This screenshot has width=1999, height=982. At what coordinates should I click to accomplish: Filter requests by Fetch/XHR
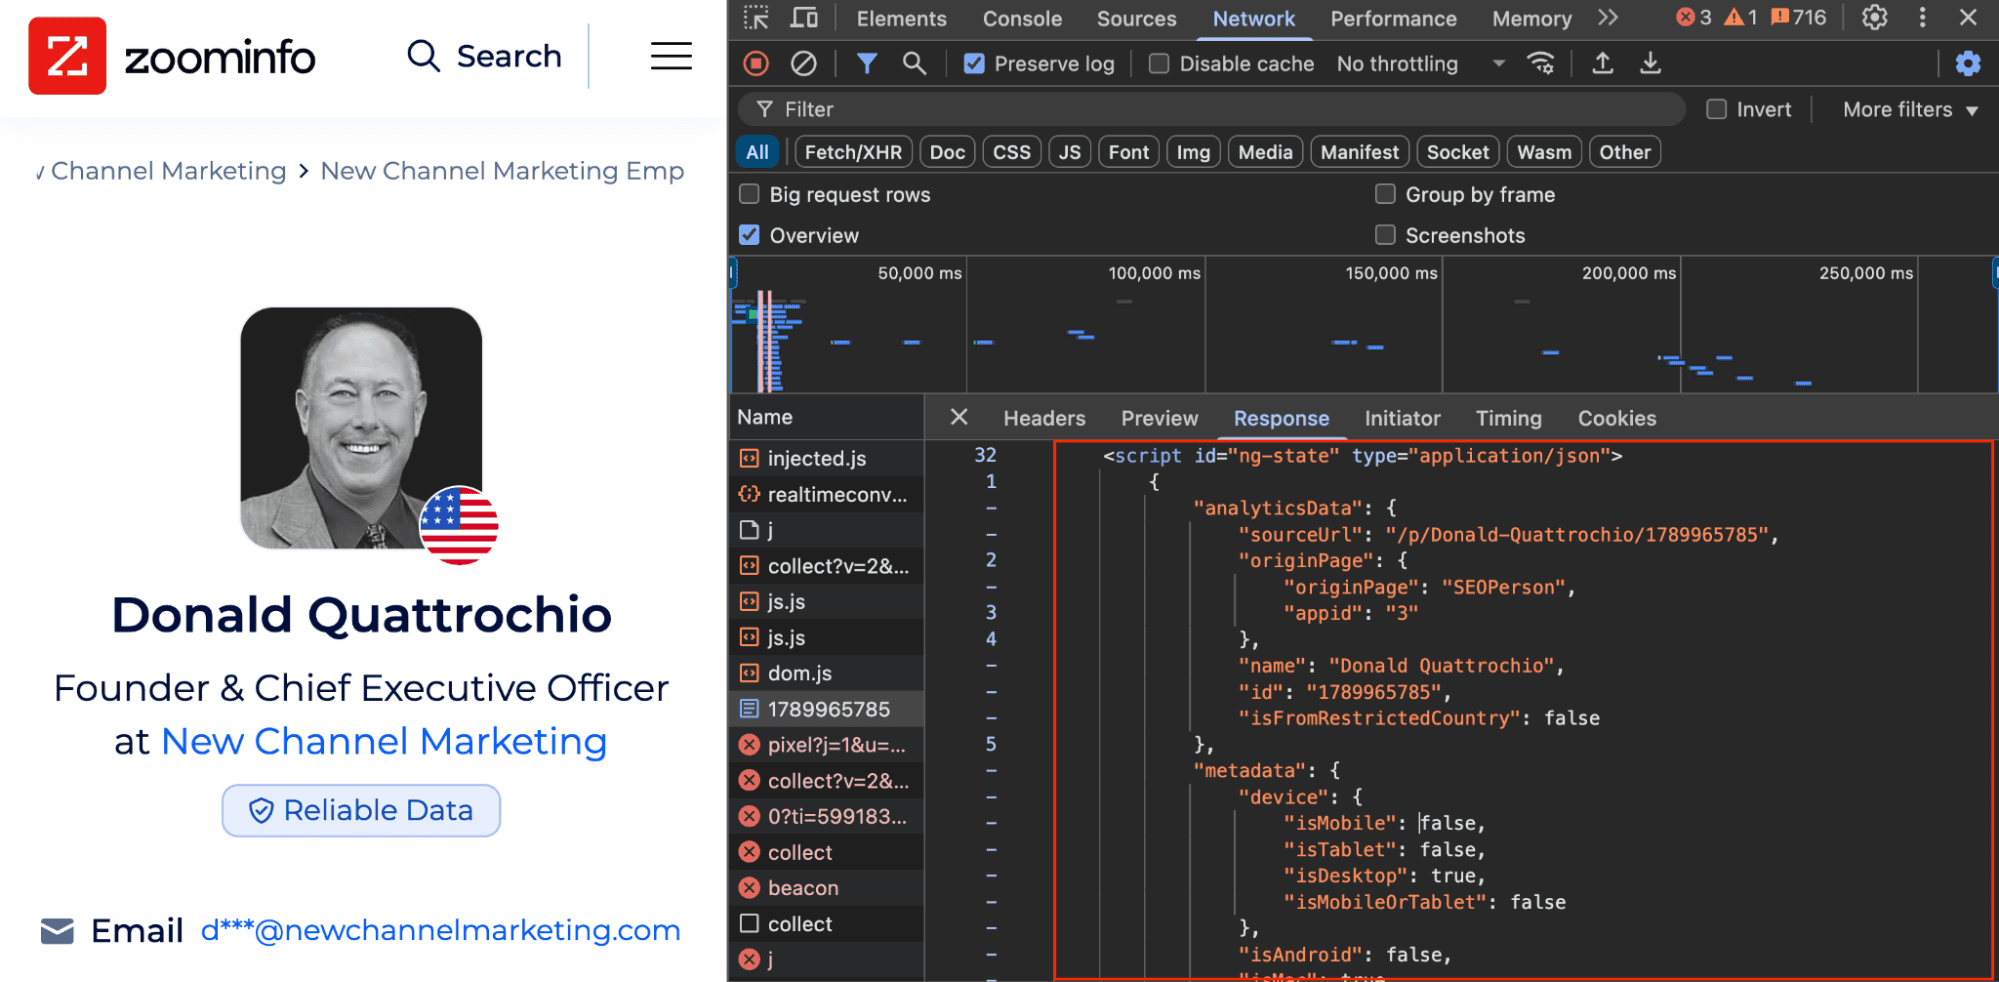(853, 152)
